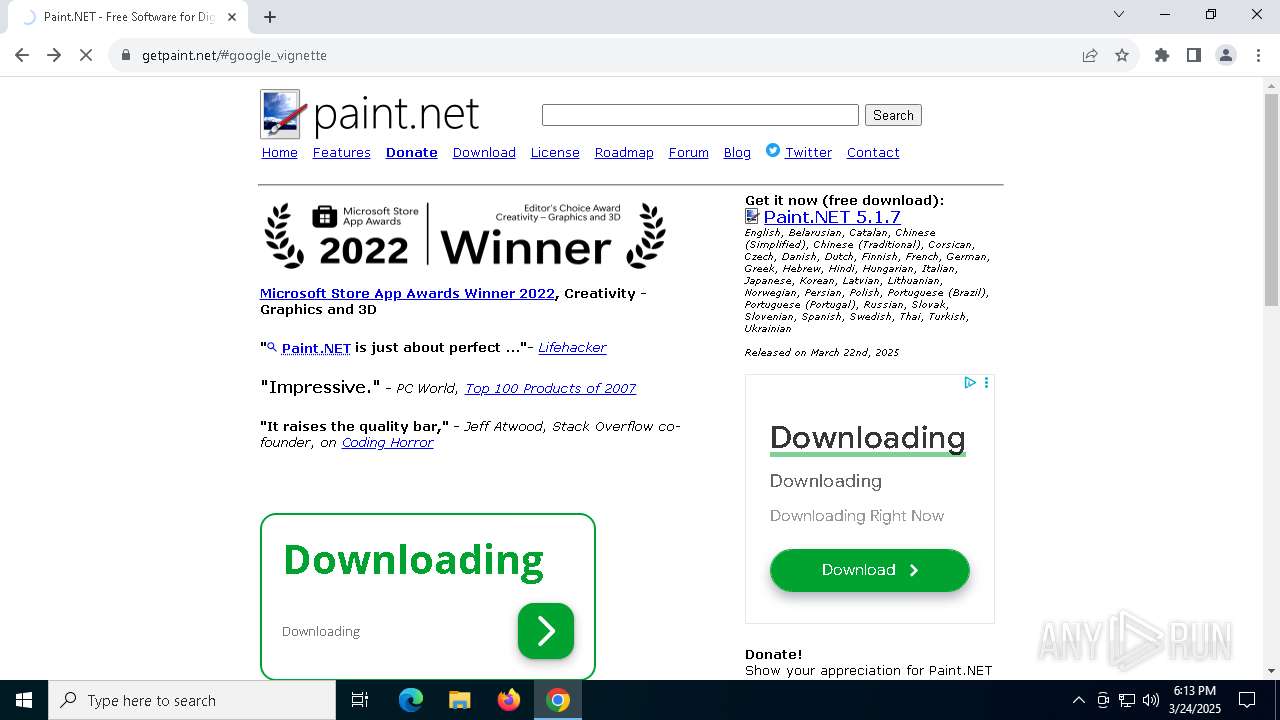Click the browser back arrow
The width and height of the screenshot is (1280, 720).
coord(22,55)
